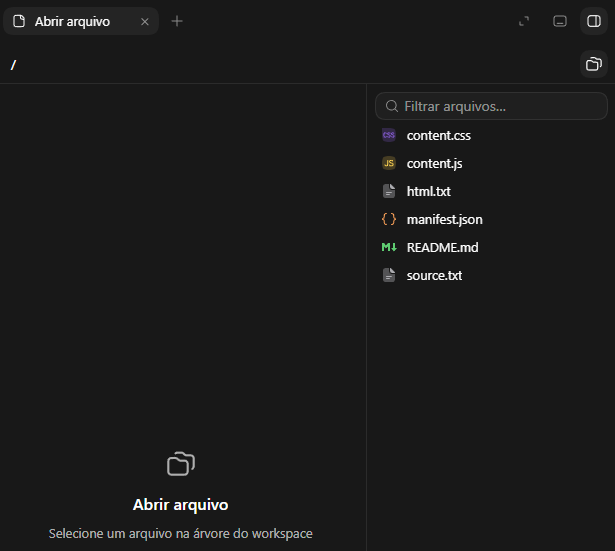Add a new tab with the plus icon
Screen dimensions: 615x551
tap(177, 21)
